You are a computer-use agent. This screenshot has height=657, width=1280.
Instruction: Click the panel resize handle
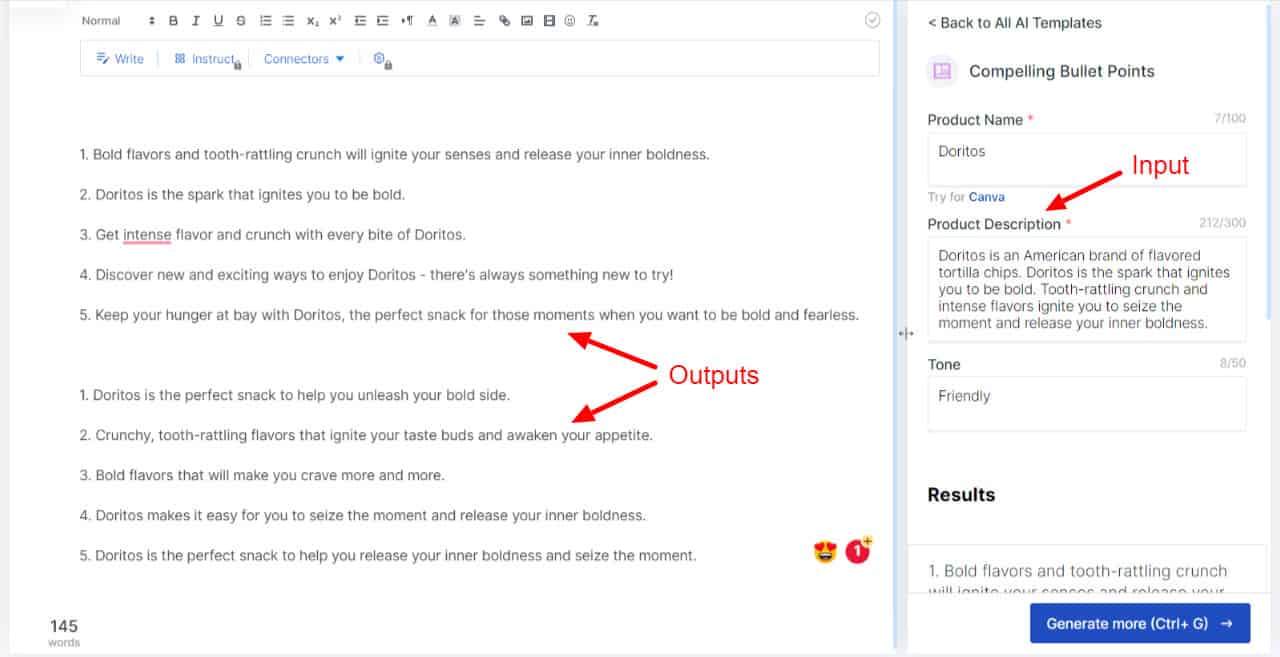click(x=906, y=334)
